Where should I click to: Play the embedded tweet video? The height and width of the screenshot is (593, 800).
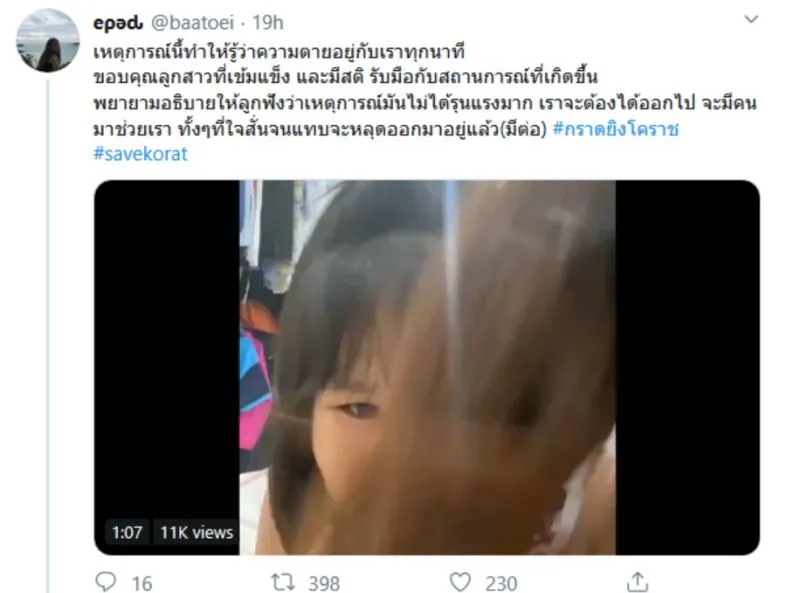coord(427,367)
